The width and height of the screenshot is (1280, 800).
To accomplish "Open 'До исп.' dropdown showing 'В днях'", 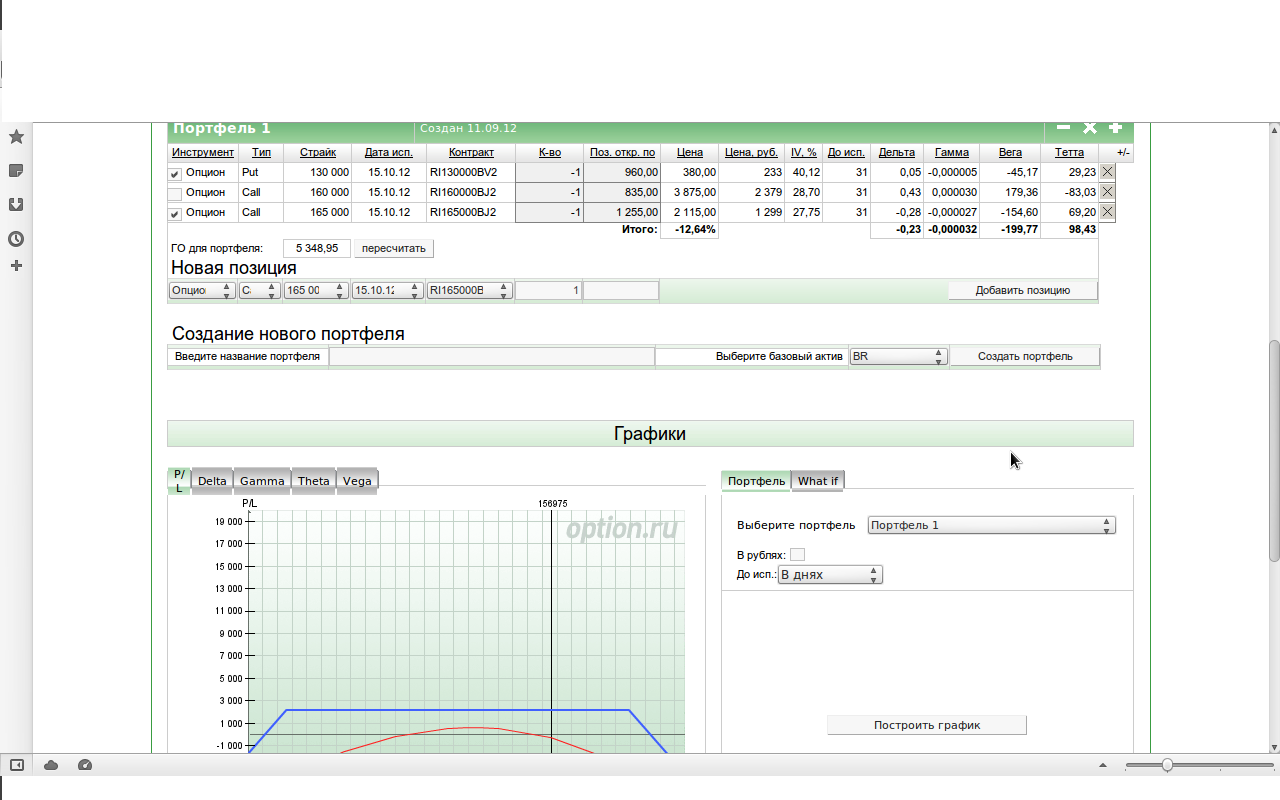I will pos(830,575).
